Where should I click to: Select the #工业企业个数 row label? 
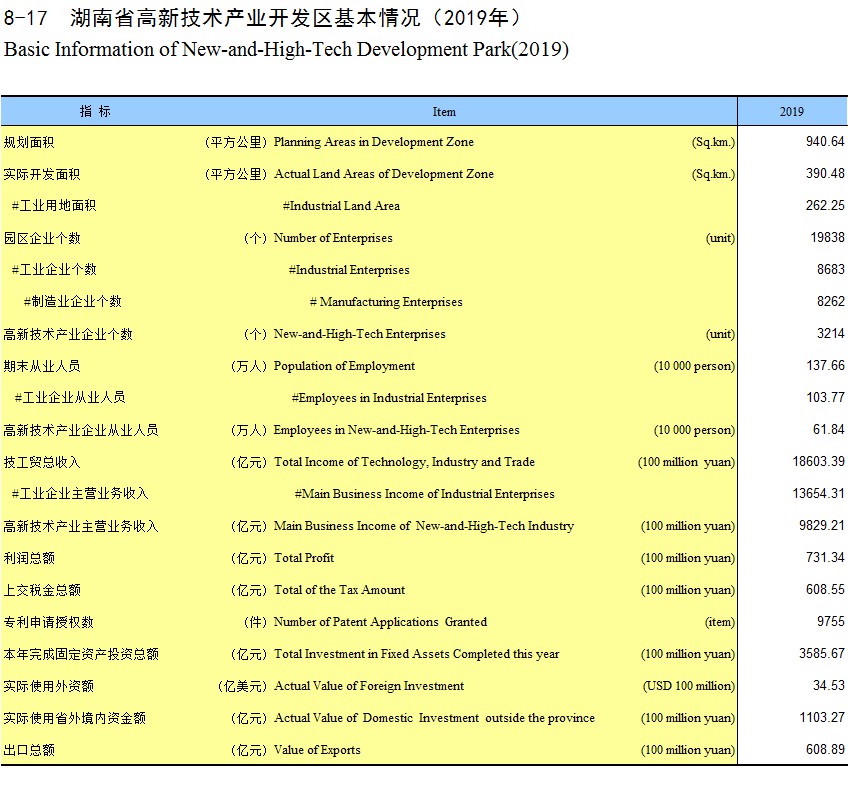[54, 270]
